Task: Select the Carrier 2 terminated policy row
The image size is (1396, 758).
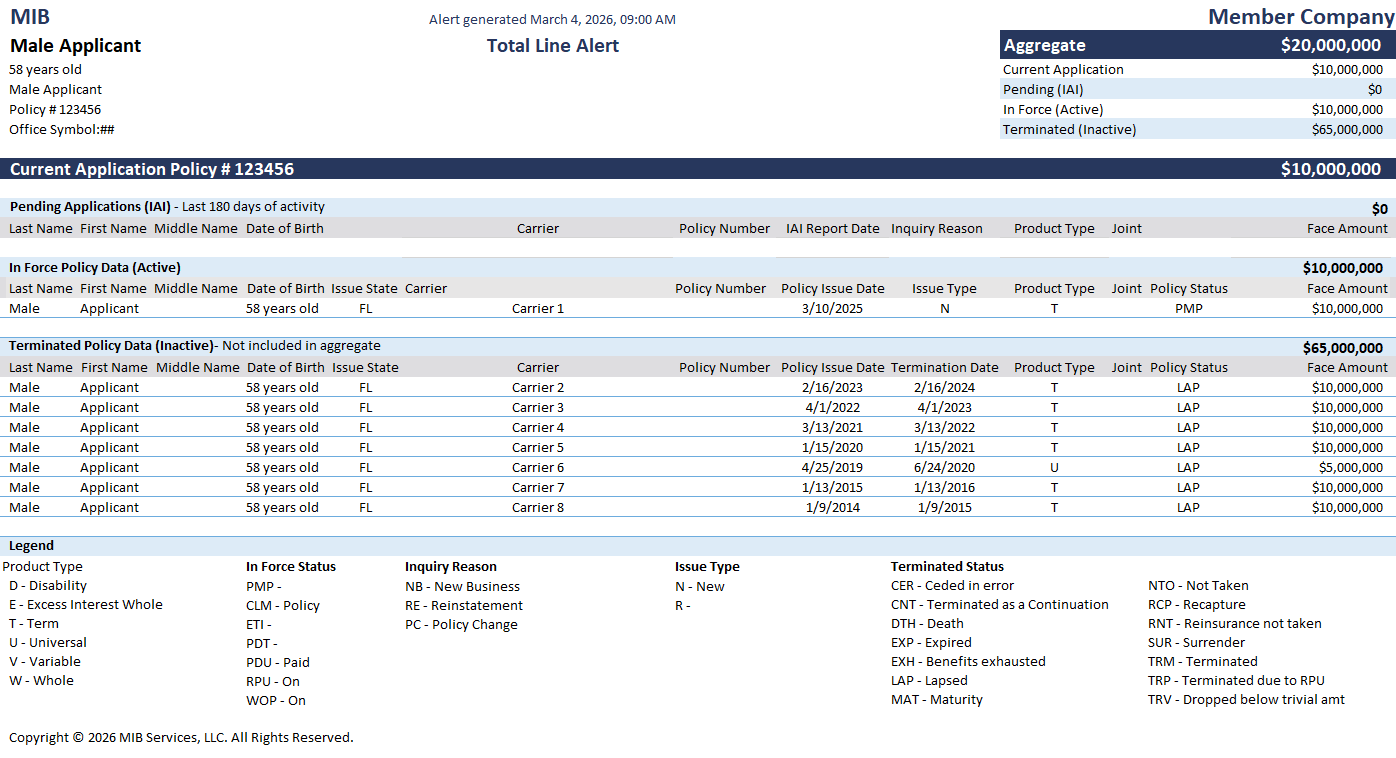Action: point(698,387)
